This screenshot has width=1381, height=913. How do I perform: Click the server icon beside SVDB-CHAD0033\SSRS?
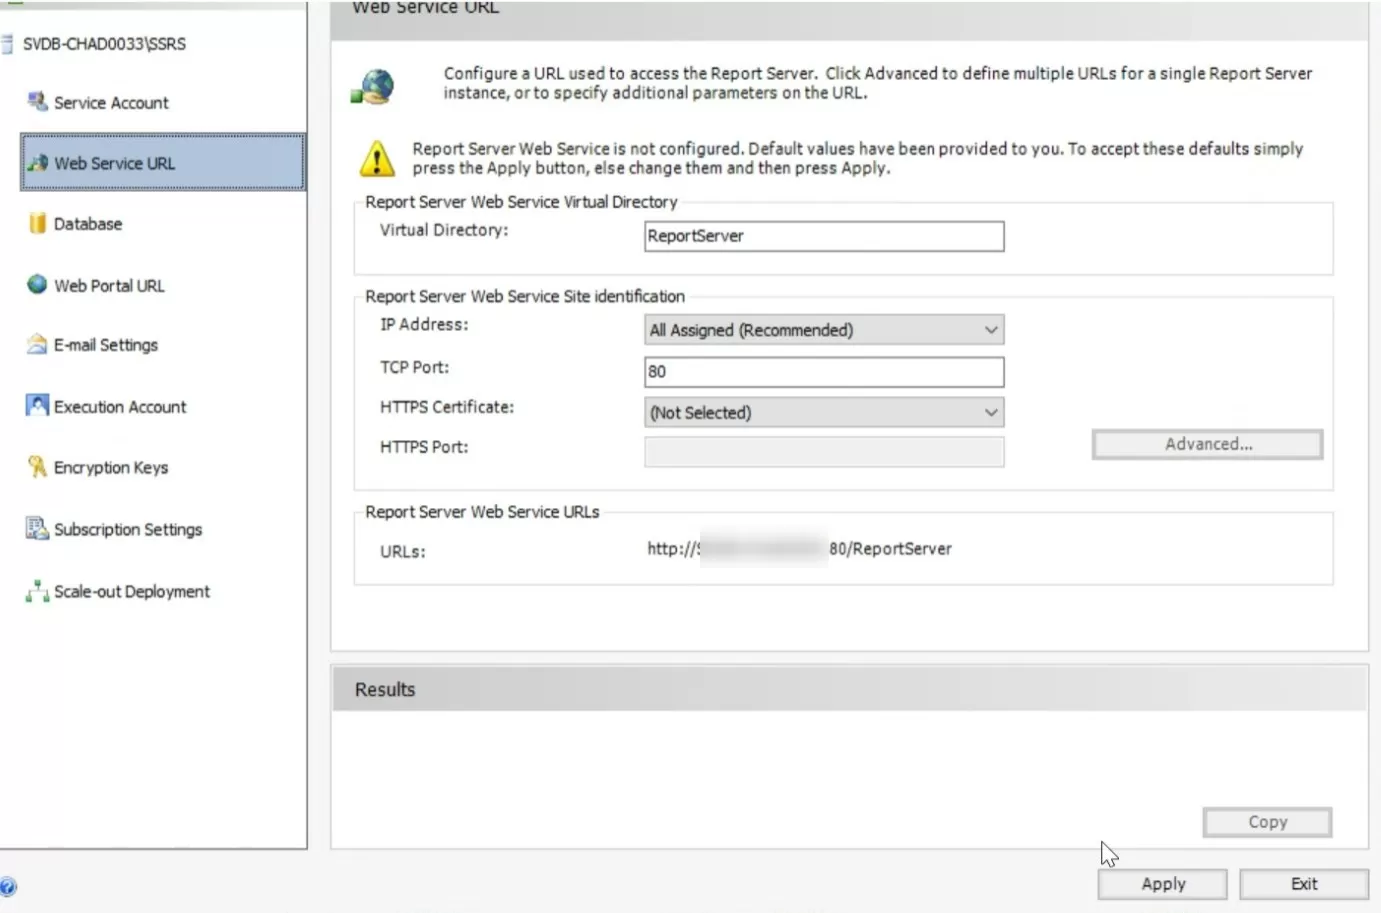(7, 43)
